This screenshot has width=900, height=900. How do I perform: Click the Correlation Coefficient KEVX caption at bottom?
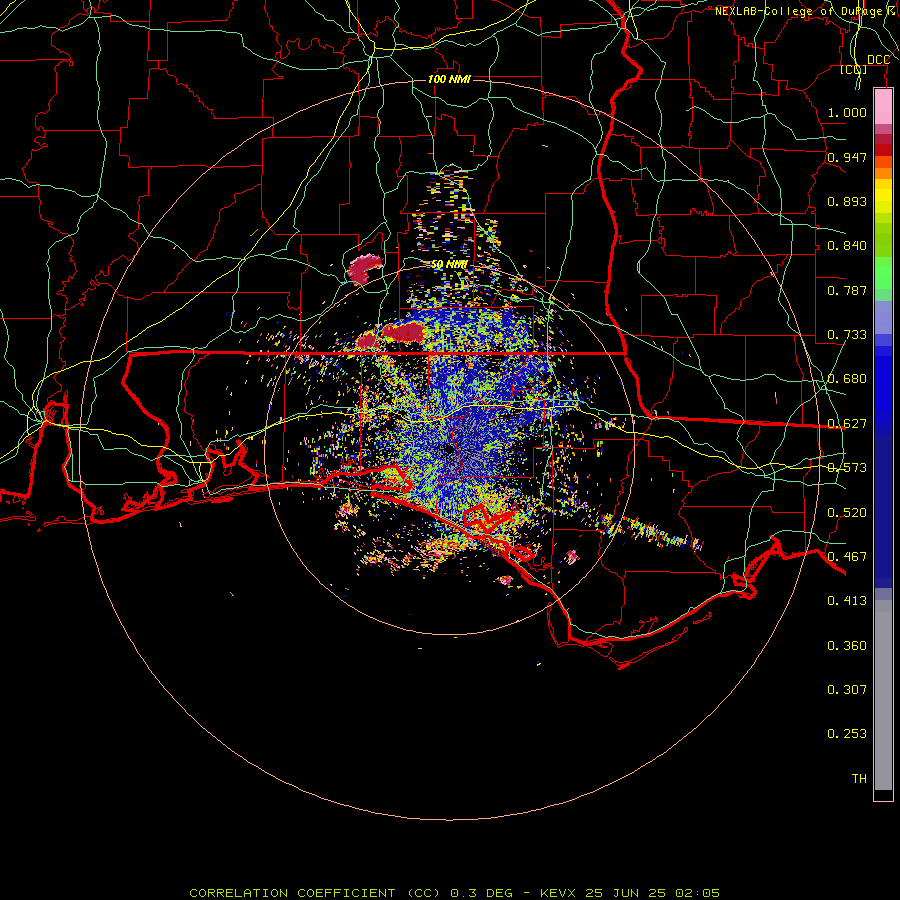coord(454,893)
